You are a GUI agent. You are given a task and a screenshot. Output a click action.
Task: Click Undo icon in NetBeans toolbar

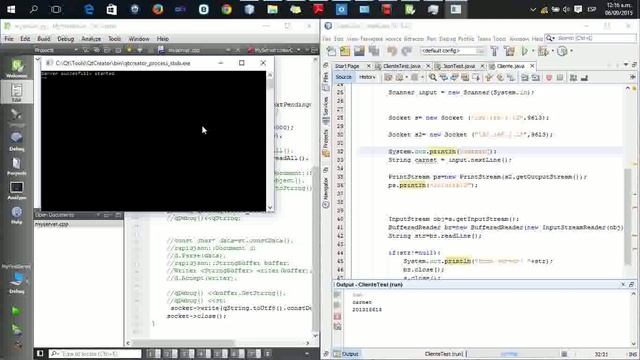392,51
